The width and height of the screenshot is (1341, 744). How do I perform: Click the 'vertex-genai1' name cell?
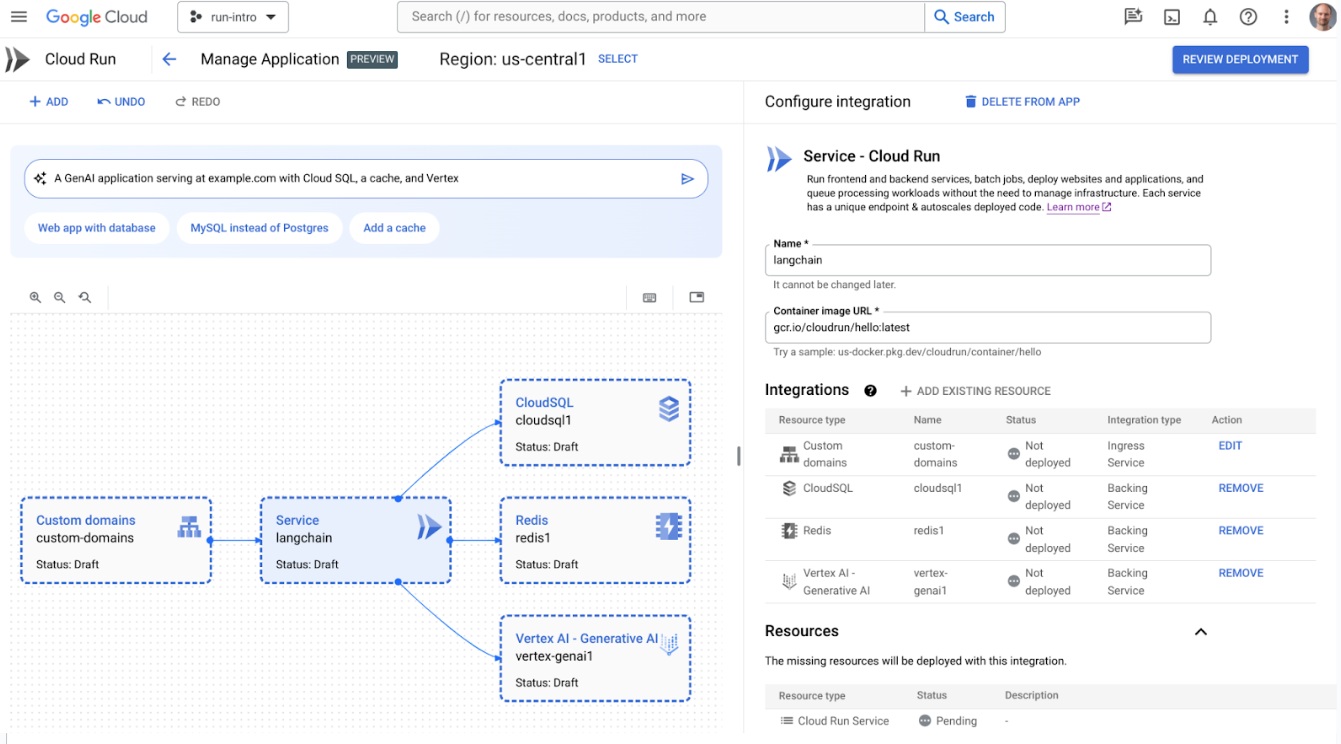coord(931,582)
